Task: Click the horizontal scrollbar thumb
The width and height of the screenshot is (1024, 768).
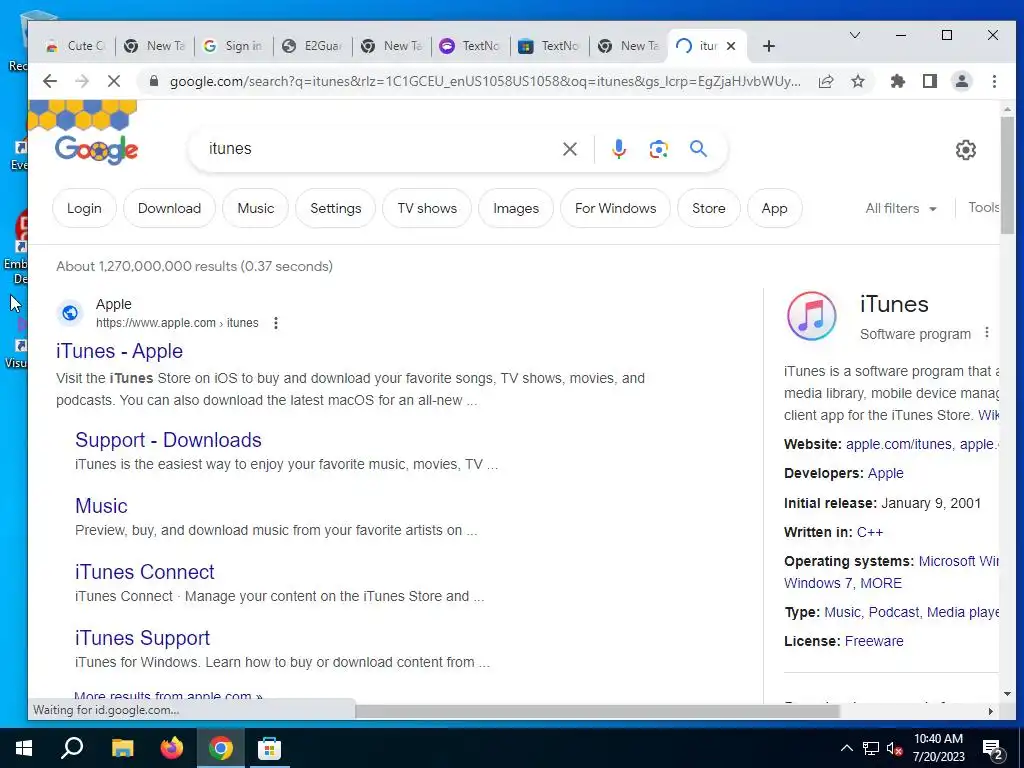Action: click(x=597, y=711)
